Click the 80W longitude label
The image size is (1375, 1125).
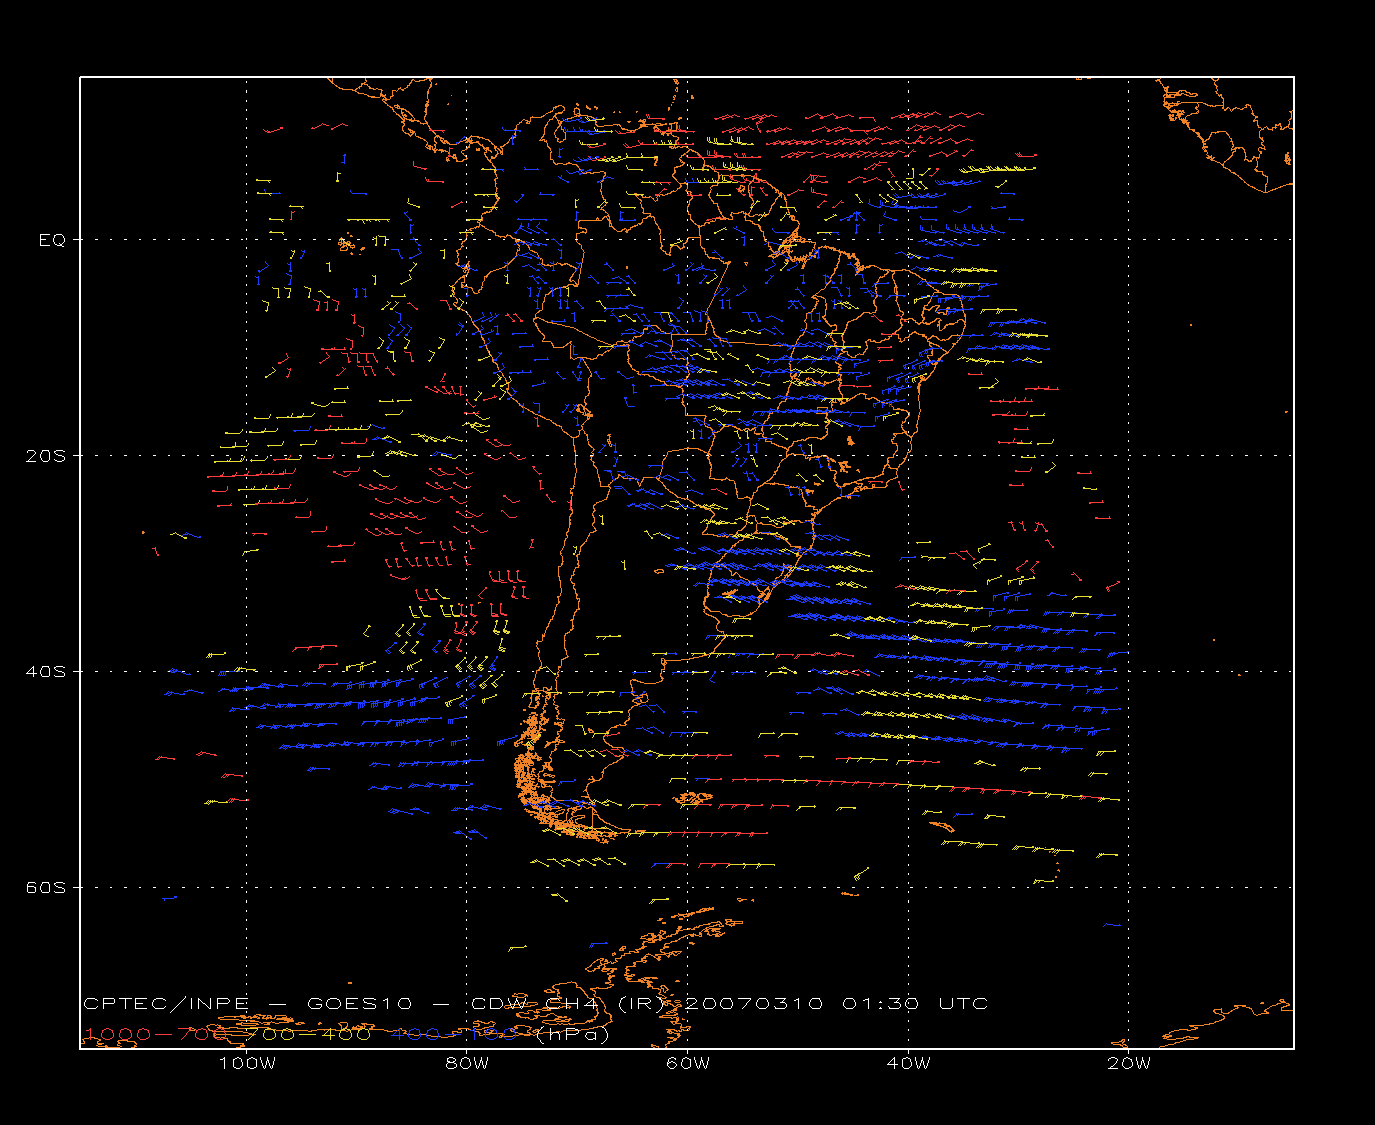click(x=467, y=1064)
